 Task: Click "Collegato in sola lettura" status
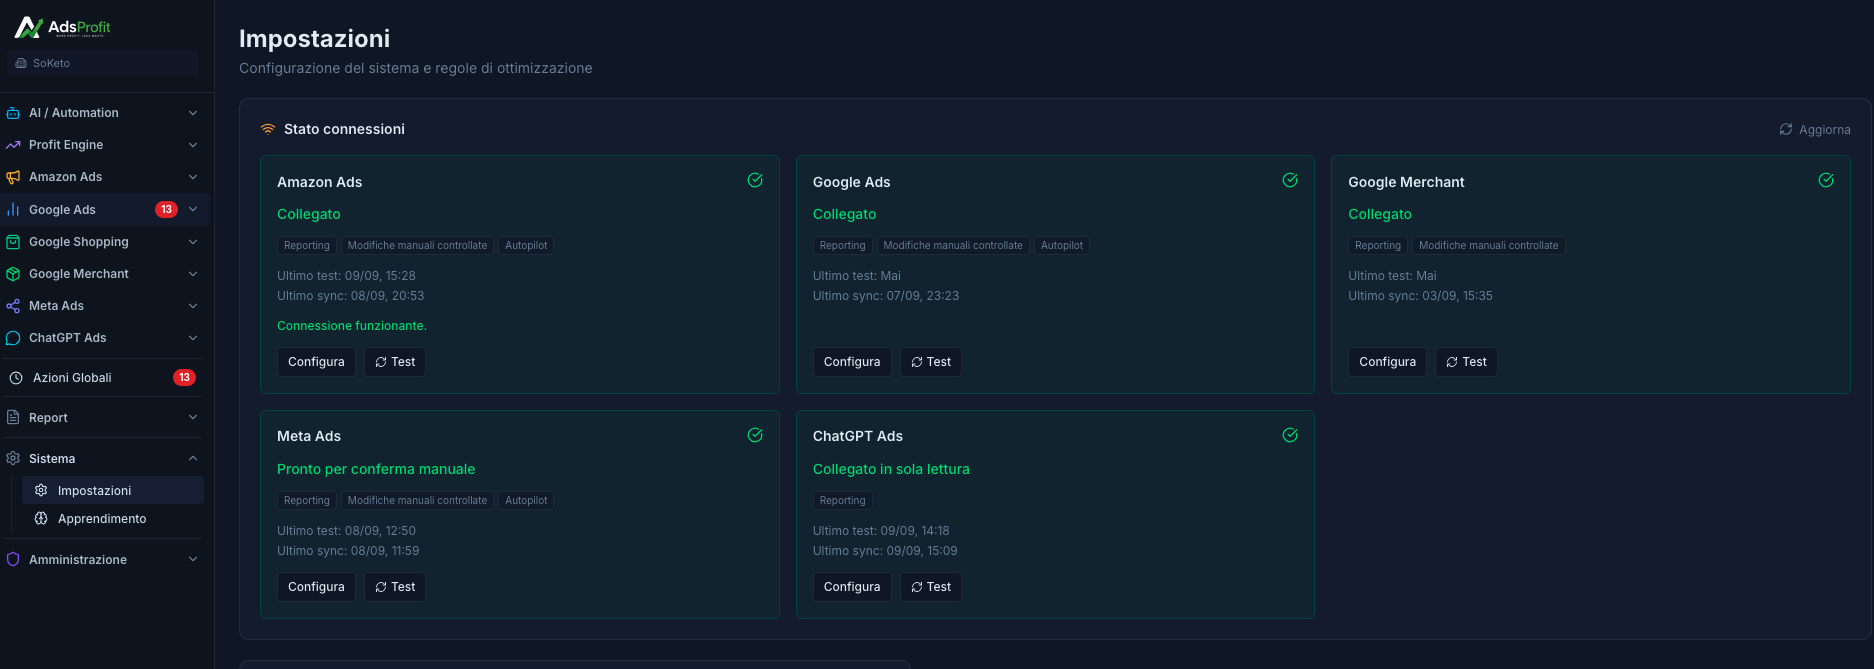pos(891,469)
